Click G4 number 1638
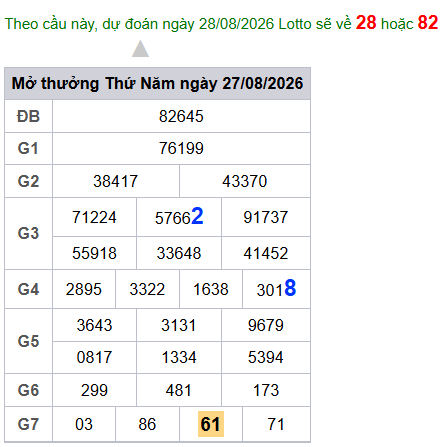 click(x=211, y=289)
